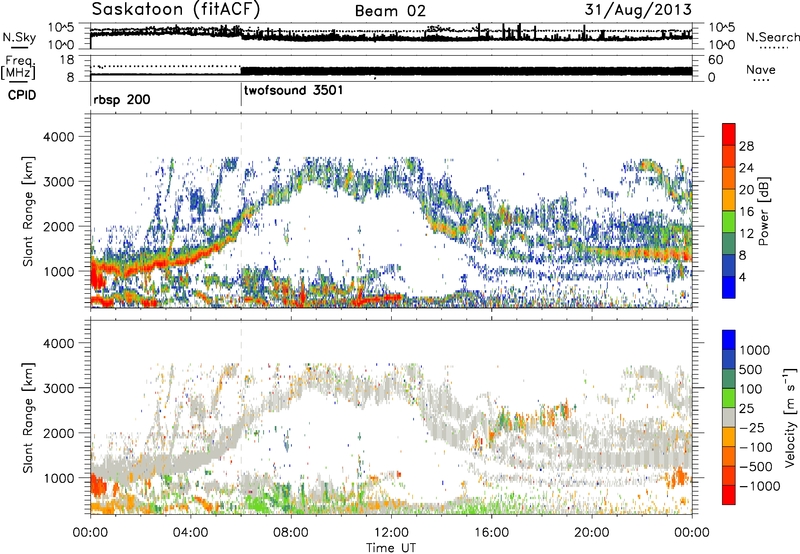Click the 'Saskatoon (fitACF)' title text

pyautogui.click(x=176, y=10)
